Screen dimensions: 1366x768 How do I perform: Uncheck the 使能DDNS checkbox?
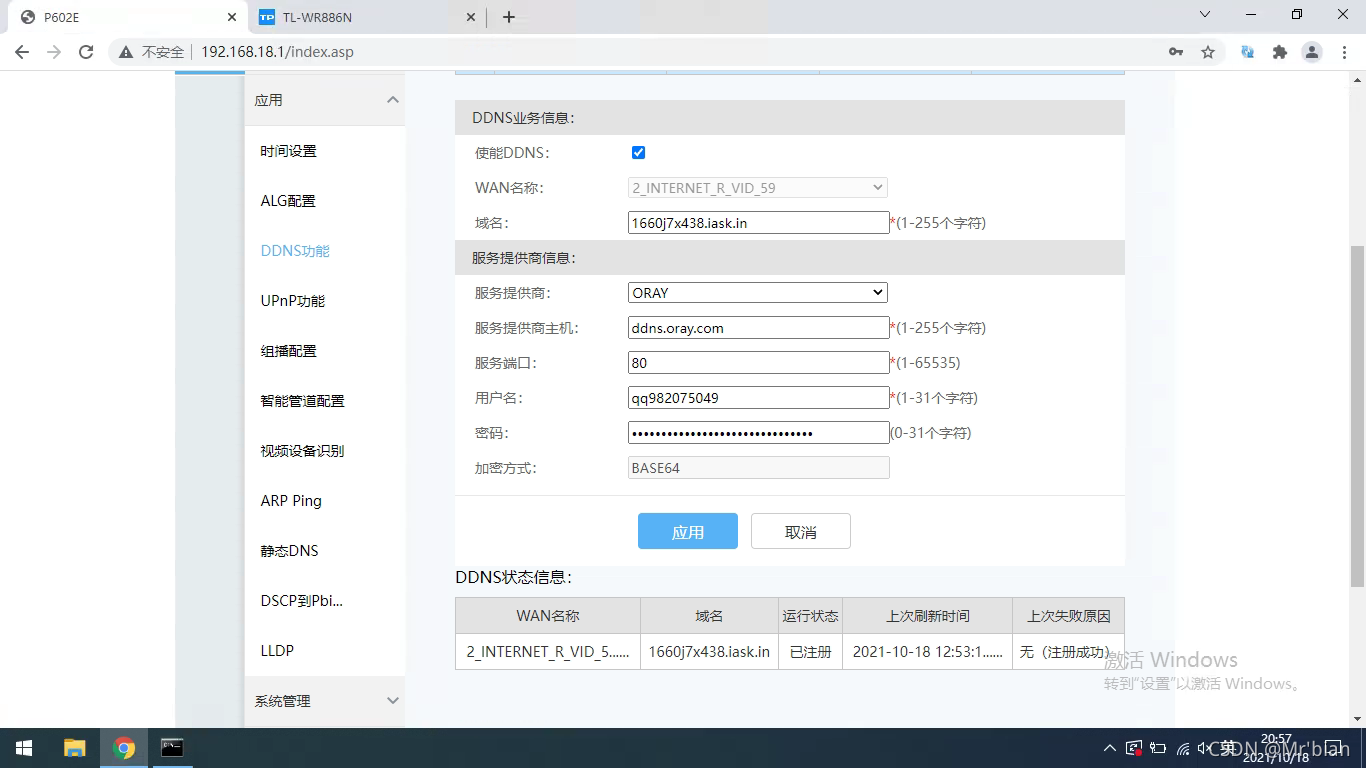[638, 153]
